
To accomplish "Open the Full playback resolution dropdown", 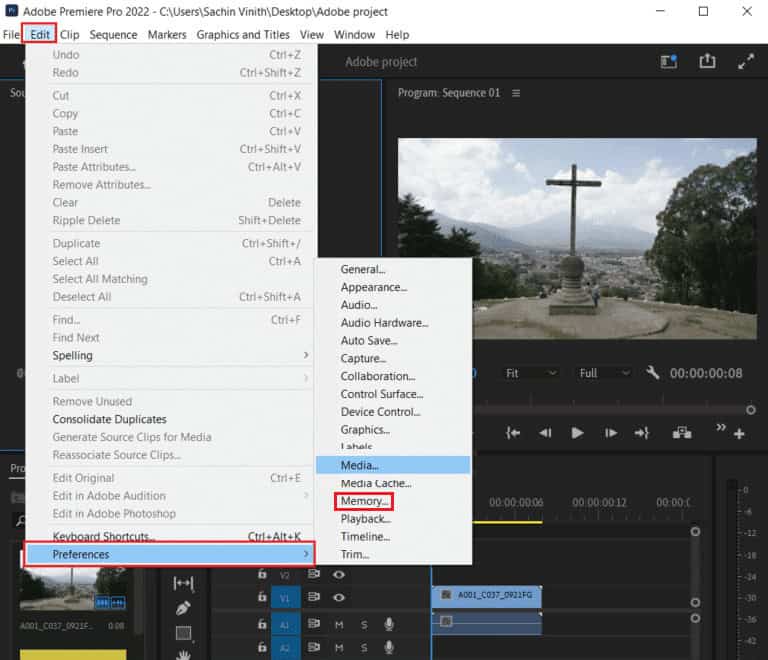I will pyautogui.click(x=604, y=373).
